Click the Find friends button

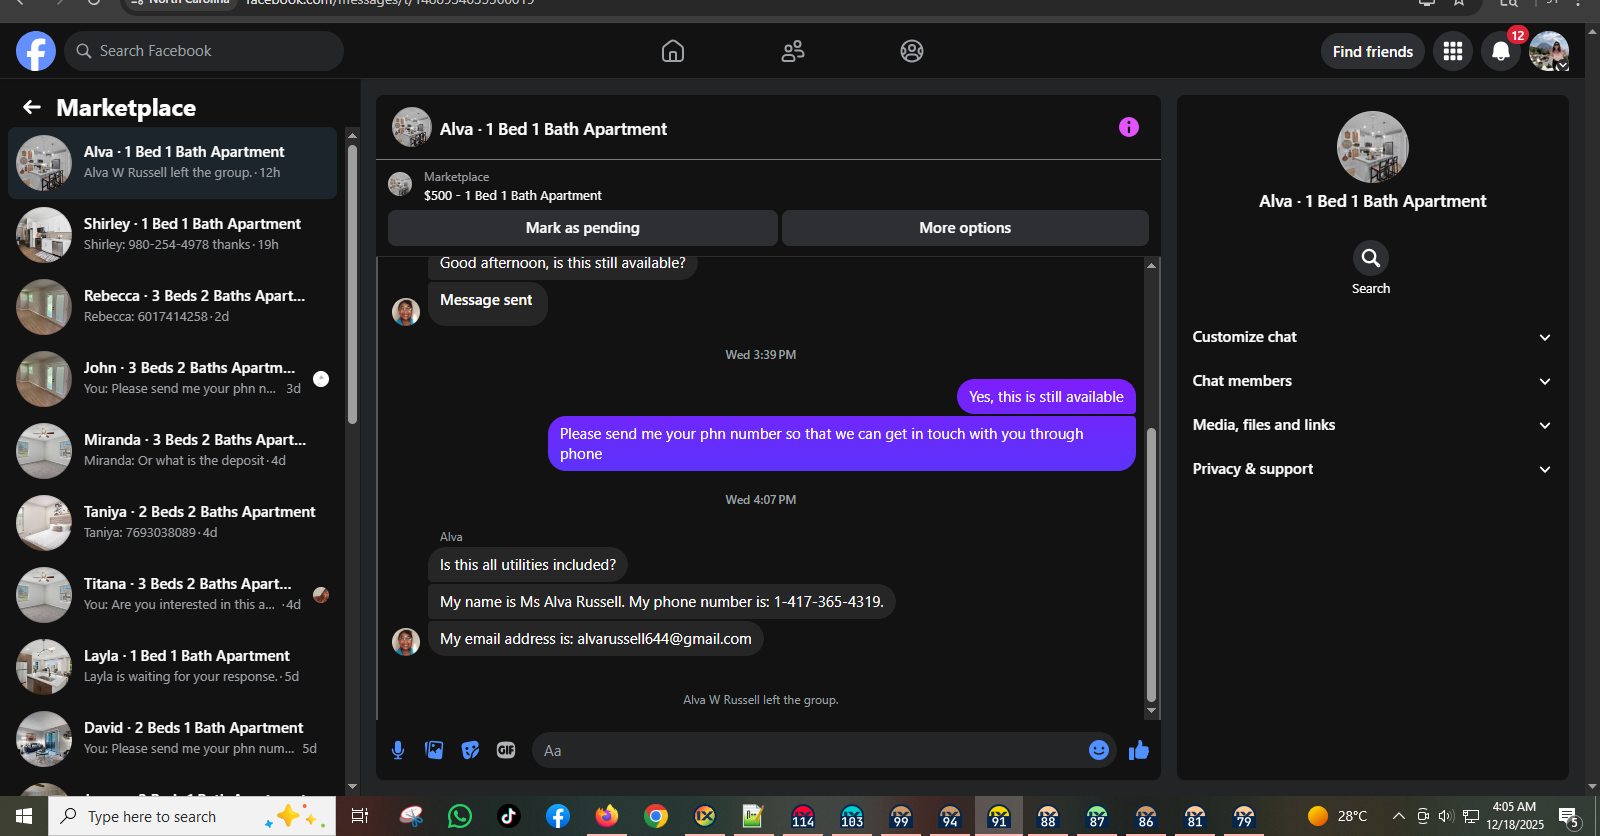pos(1373,51)
